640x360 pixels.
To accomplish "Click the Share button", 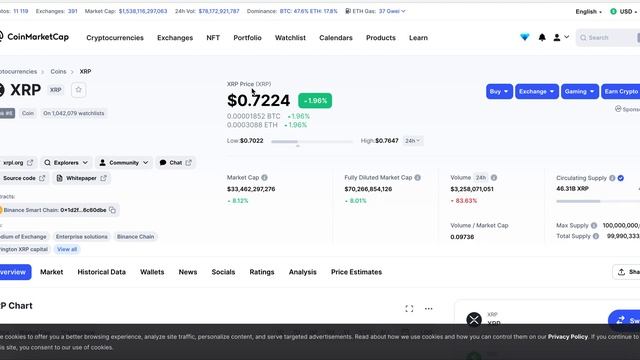I will pos(627,272).
